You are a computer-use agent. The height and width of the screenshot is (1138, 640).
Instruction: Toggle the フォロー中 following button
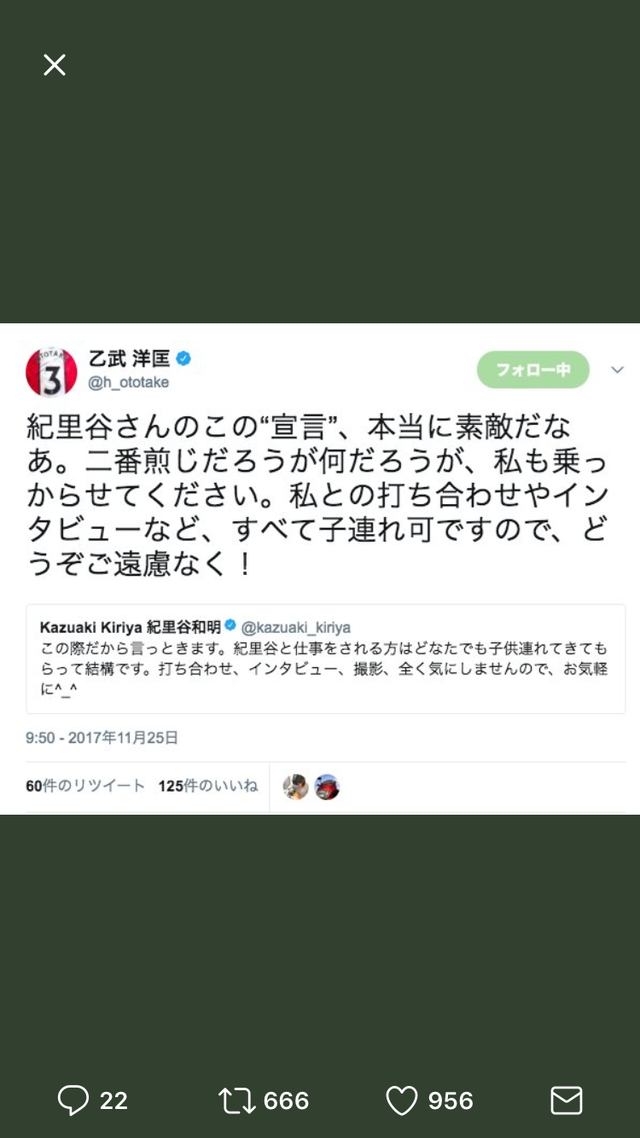coord(533,369)
